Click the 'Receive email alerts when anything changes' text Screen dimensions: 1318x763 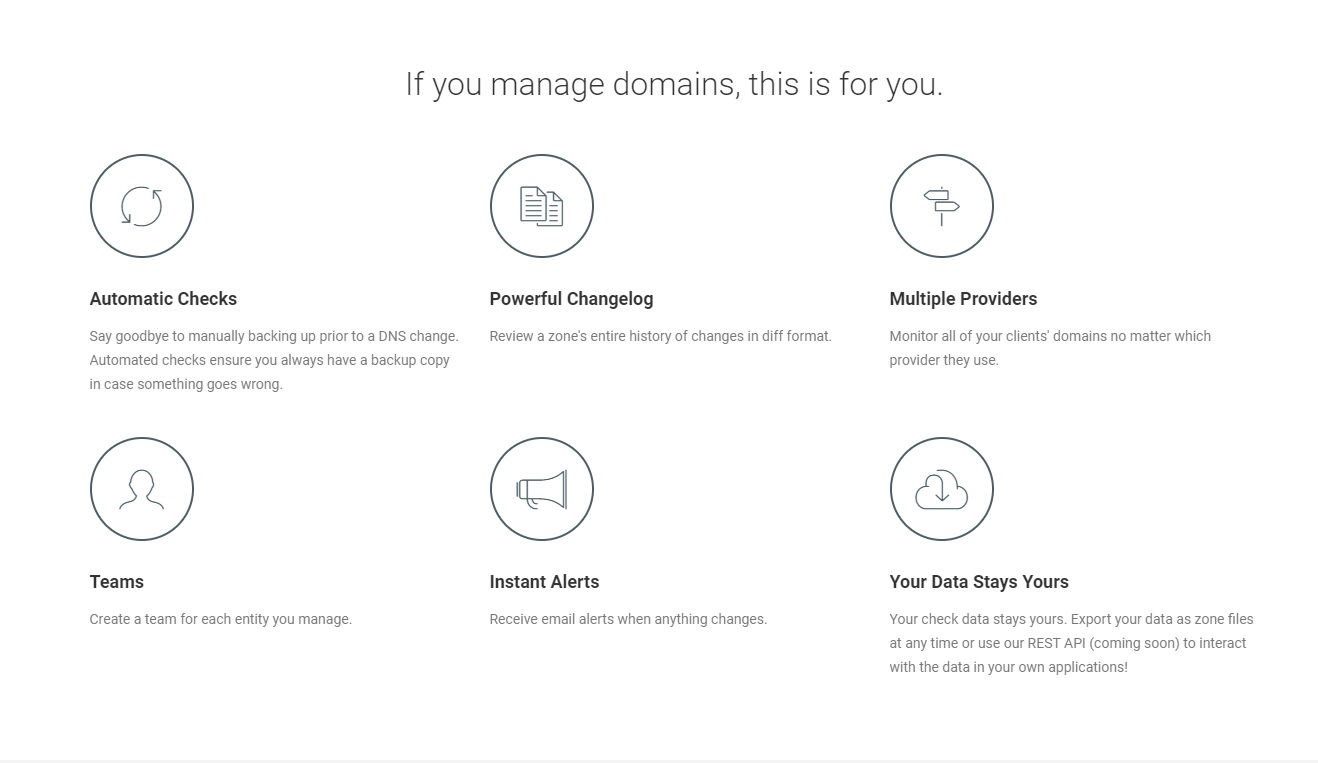[628, 619]
